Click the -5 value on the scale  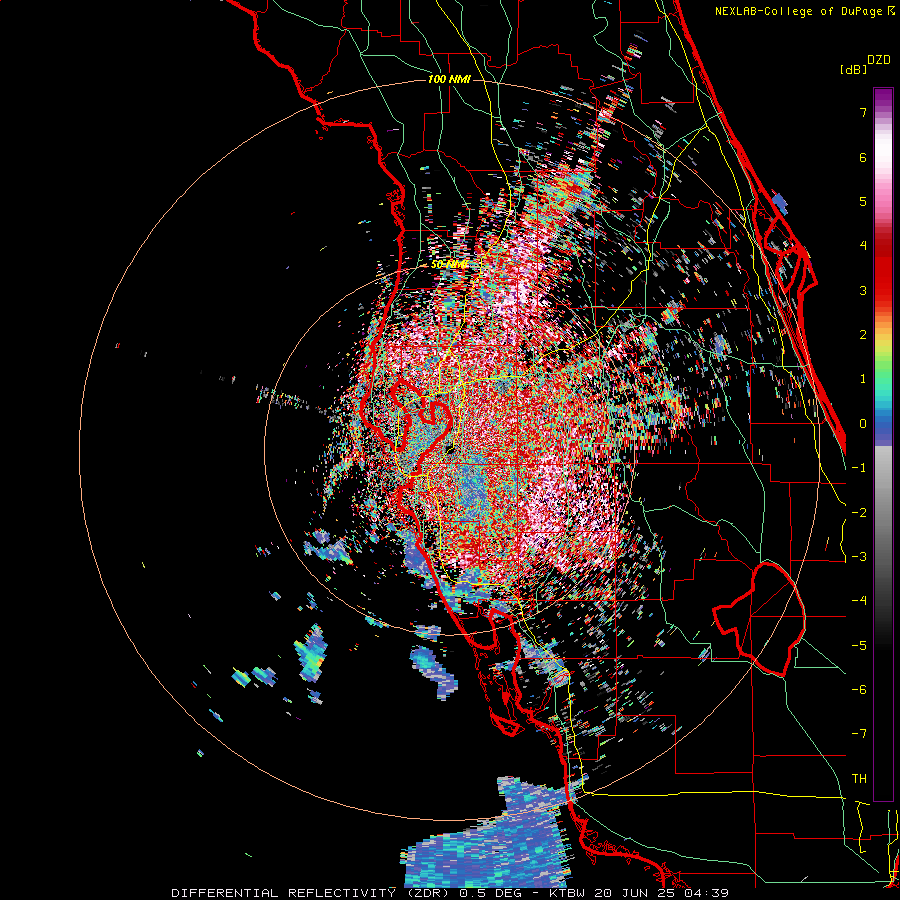859,645
